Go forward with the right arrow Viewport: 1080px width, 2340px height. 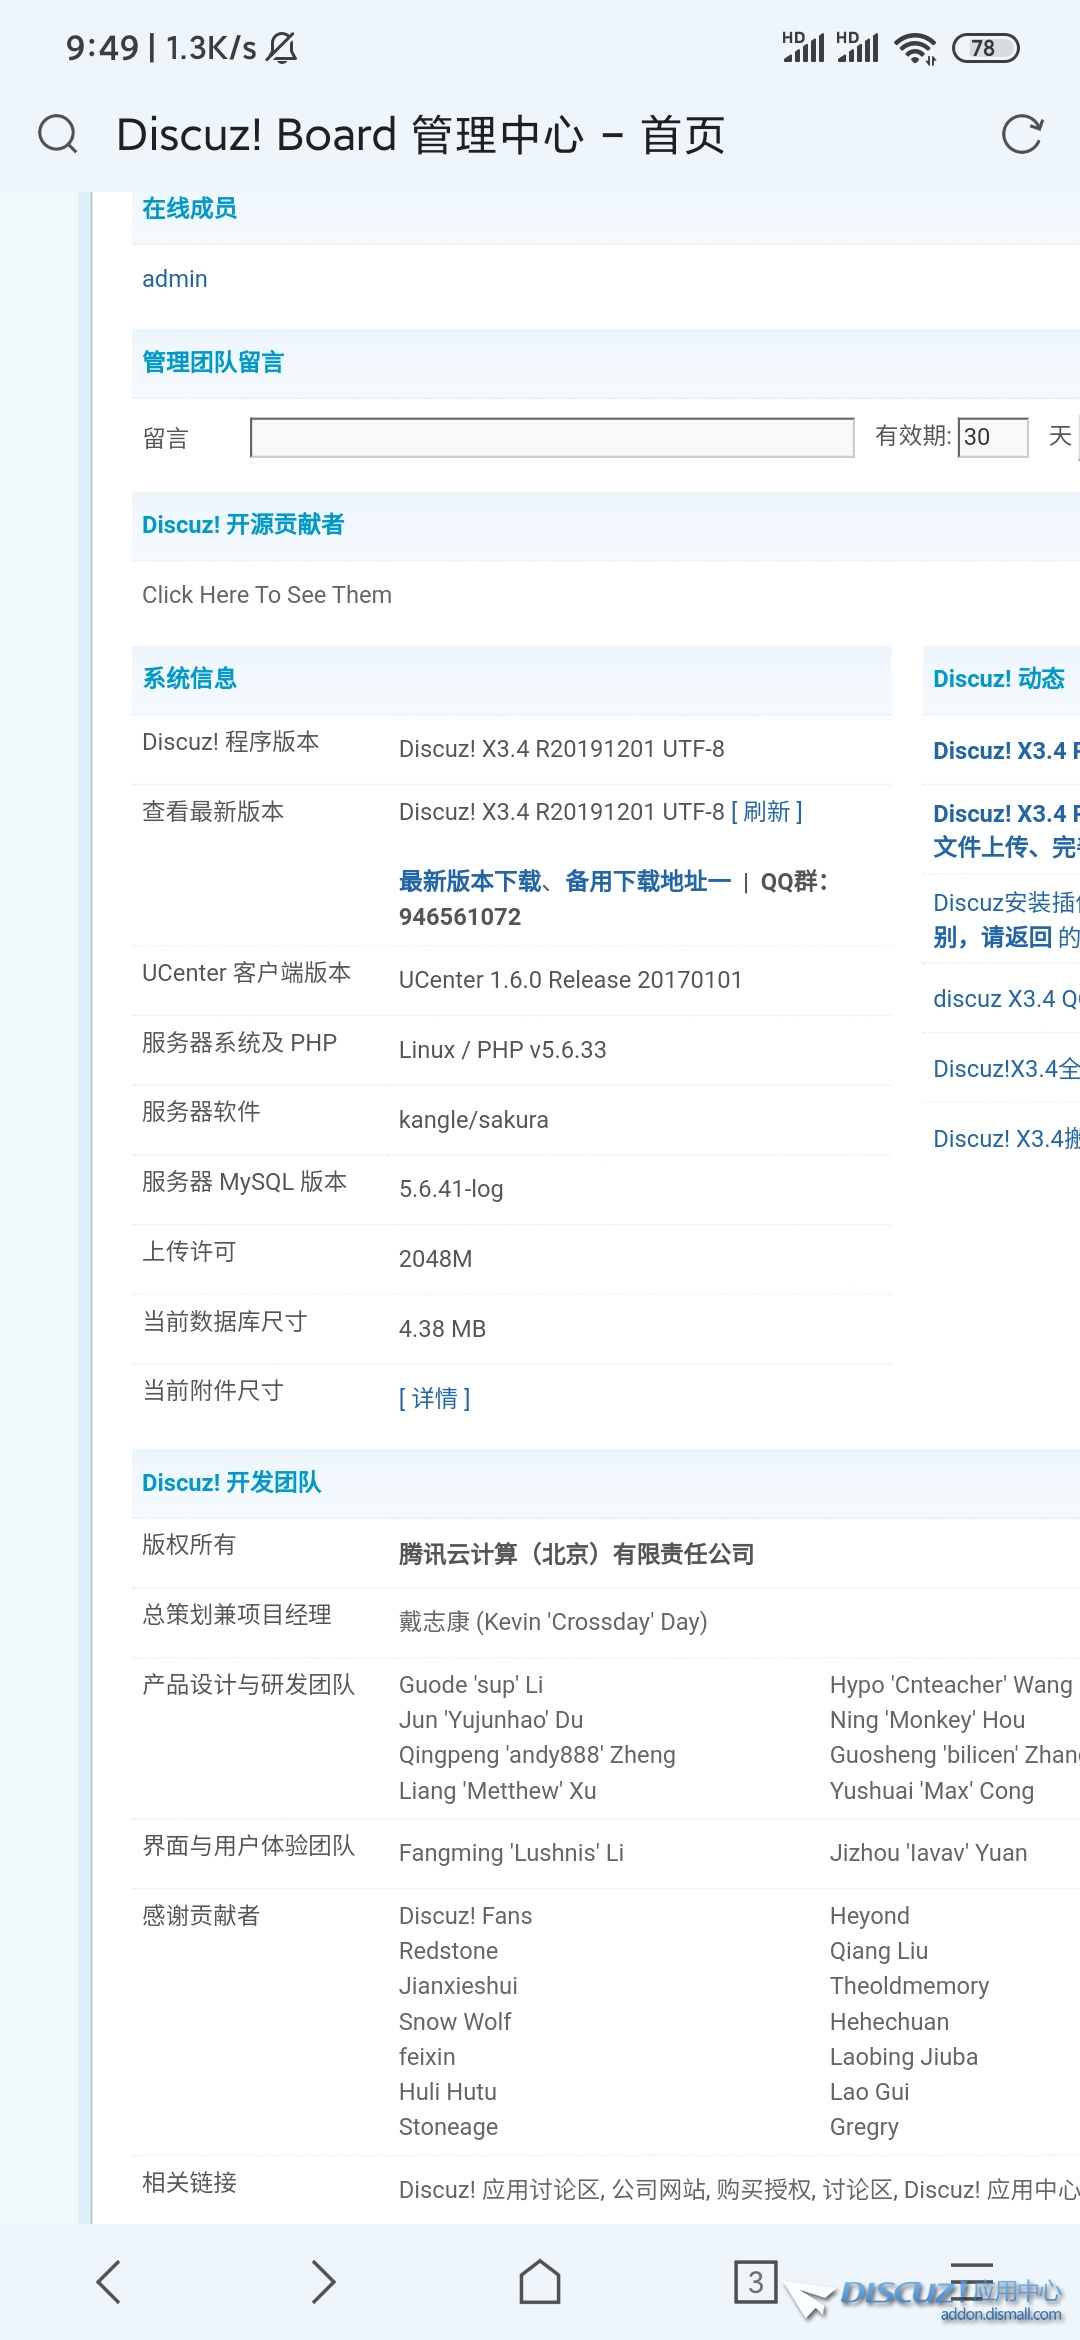[323, 2282]
